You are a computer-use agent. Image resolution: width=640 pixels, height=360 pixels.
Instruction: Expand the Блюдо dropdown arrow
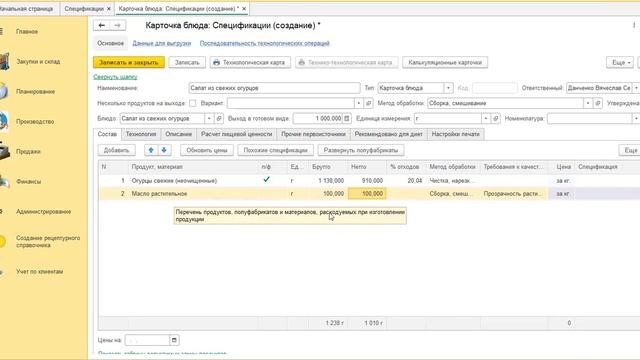click(209, 118)
